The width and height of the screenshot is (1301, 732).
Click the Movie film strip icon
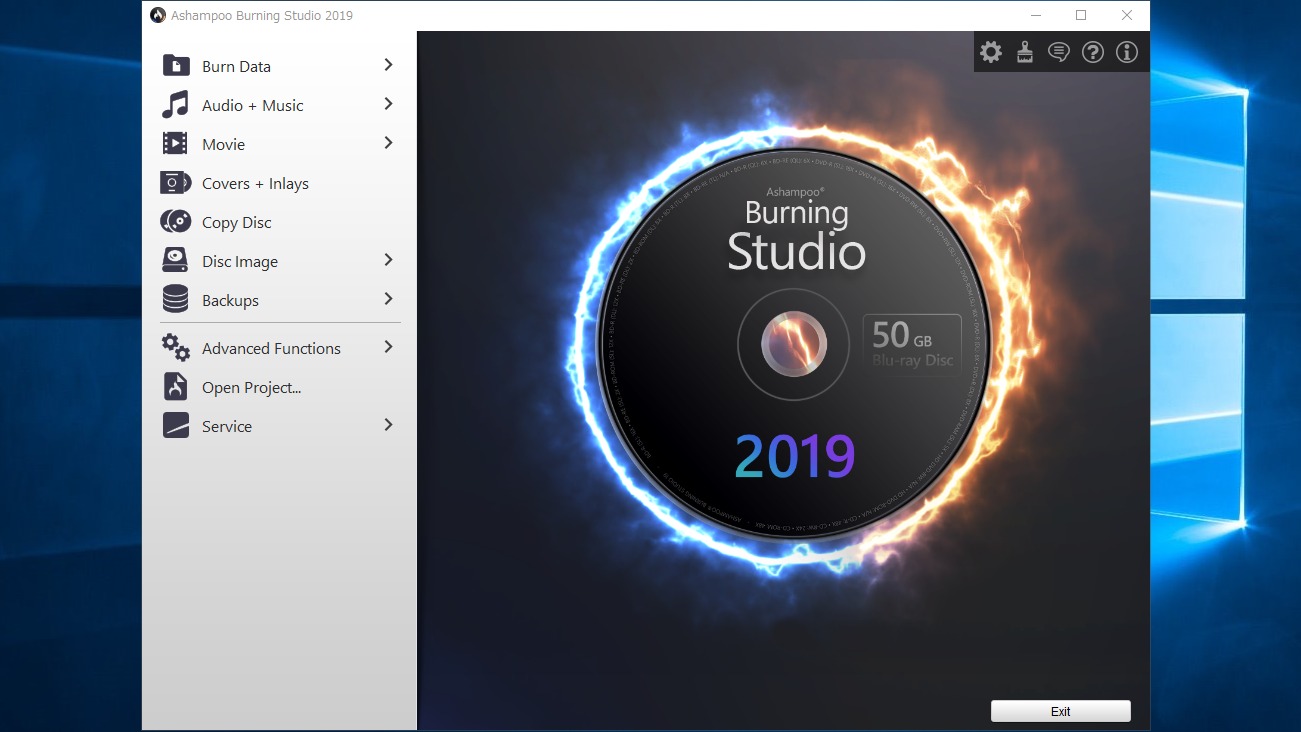click(x=175, y=144)
